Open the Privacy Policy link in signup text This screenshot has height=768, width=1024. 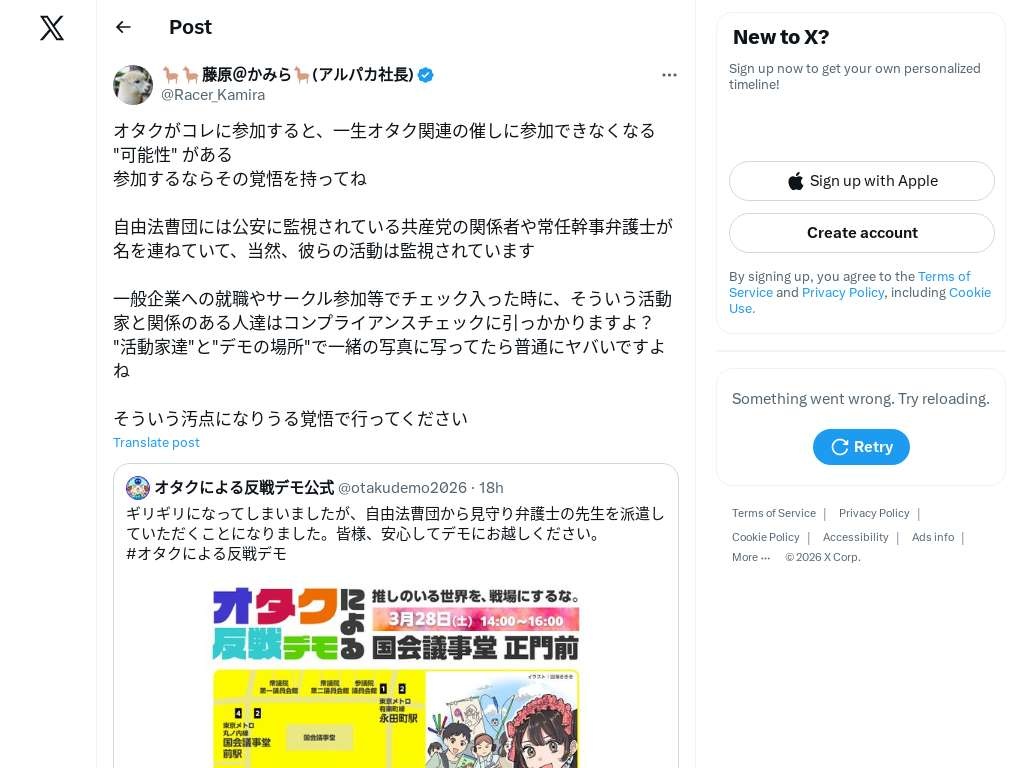point(842,293)
